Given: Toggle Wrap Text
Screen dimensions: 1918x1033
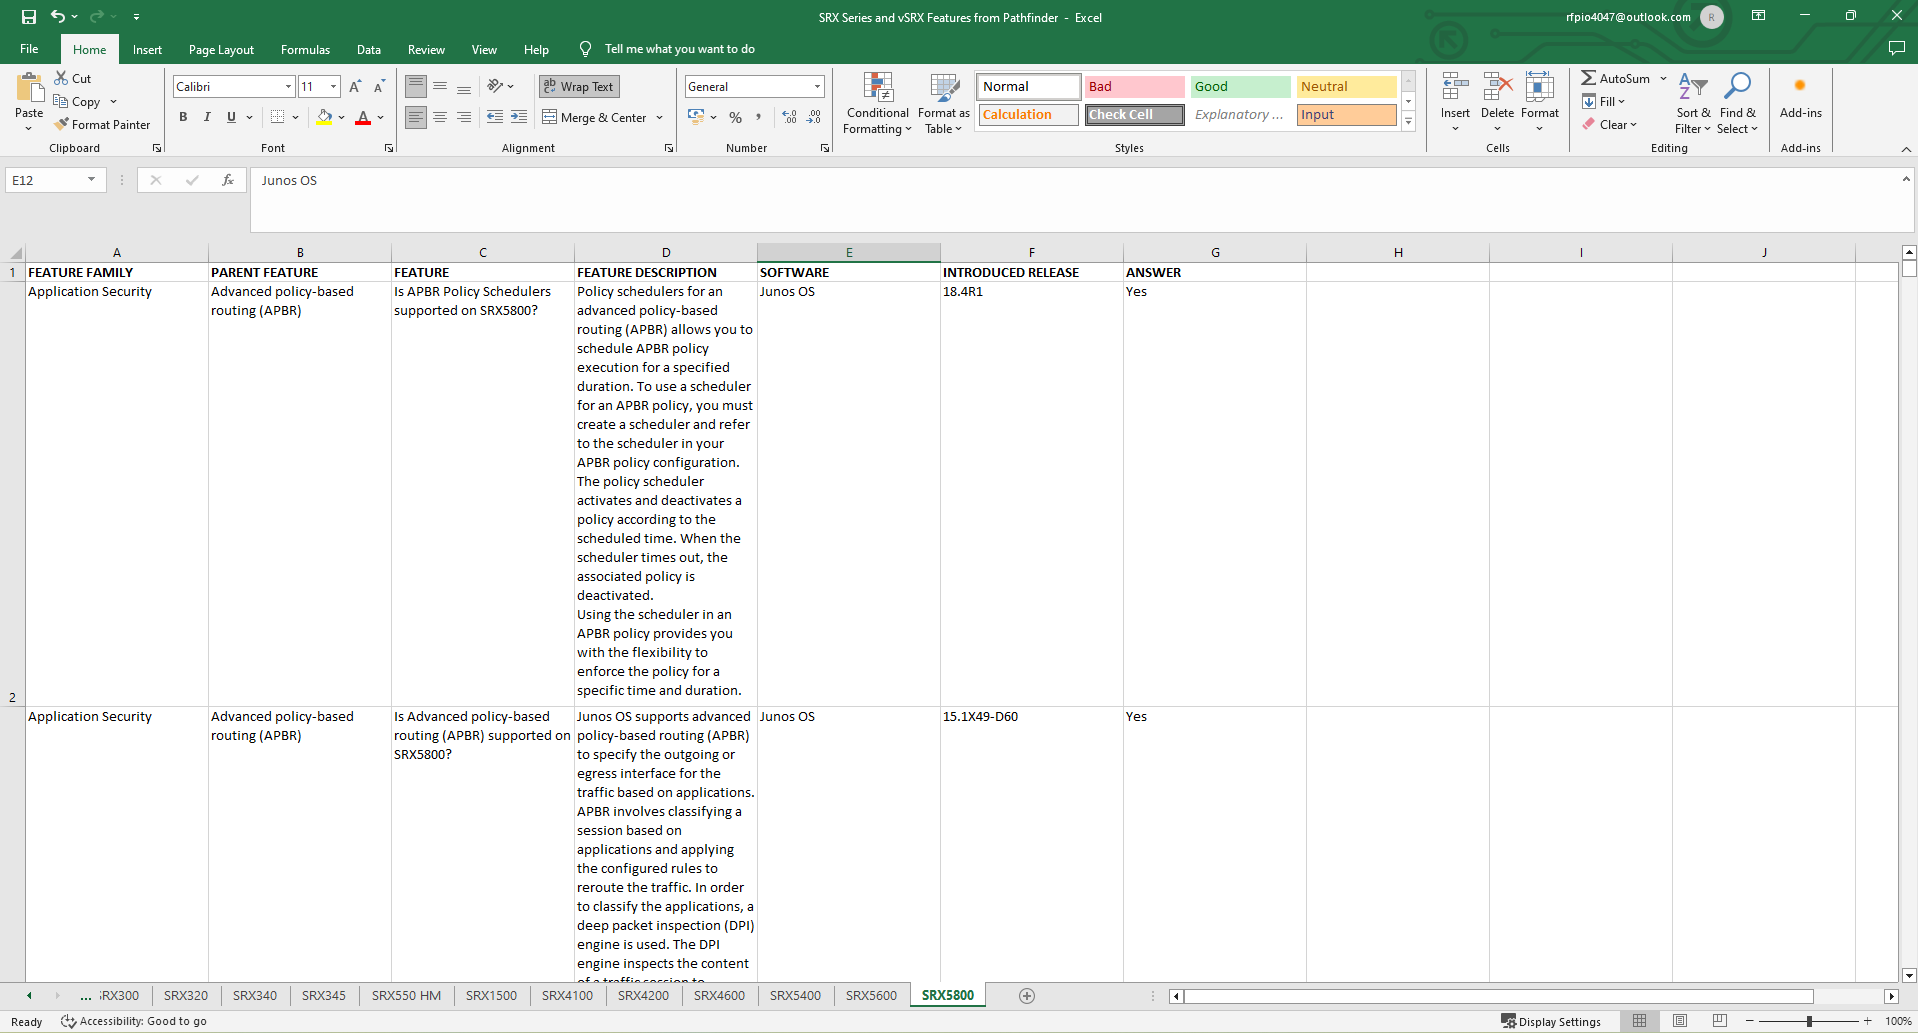Looking at the screenshot, I should [x=579, y=87].
